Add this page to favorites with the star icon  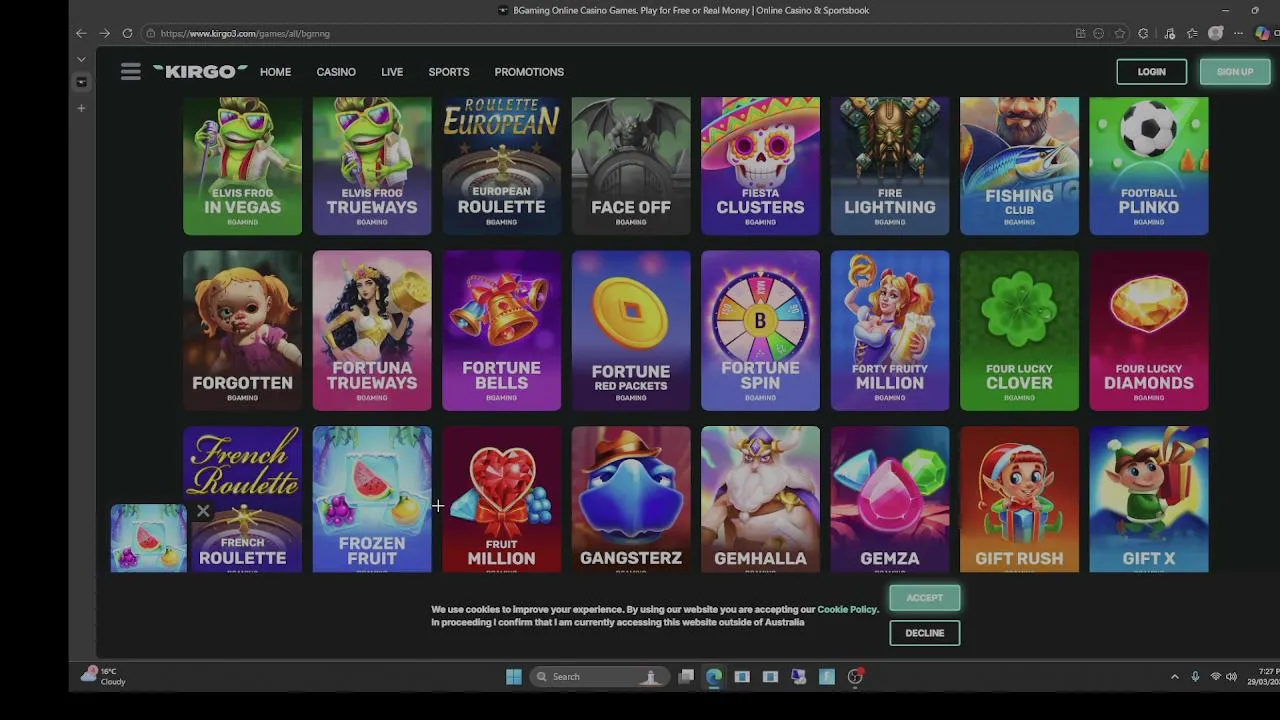(1120, 33)
